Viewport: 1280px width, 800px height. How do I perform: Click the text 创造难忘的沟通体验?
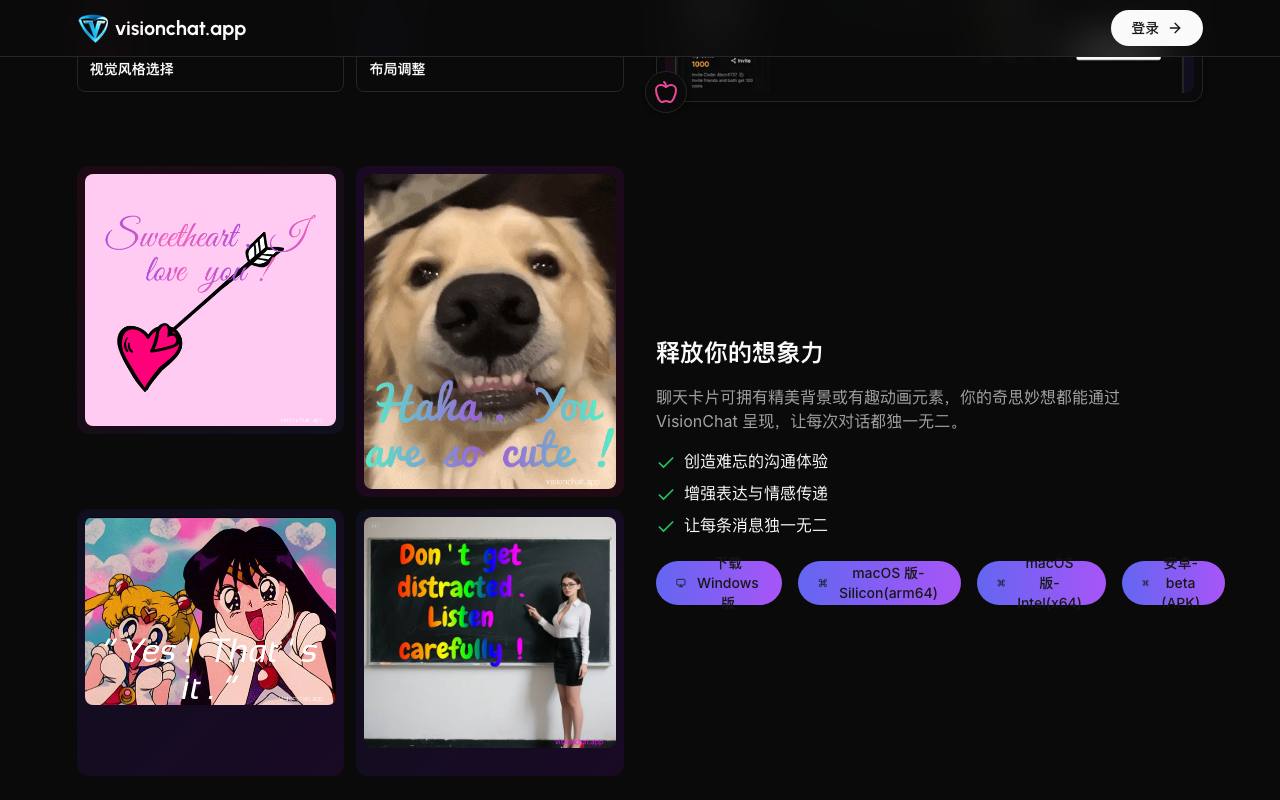756,462
